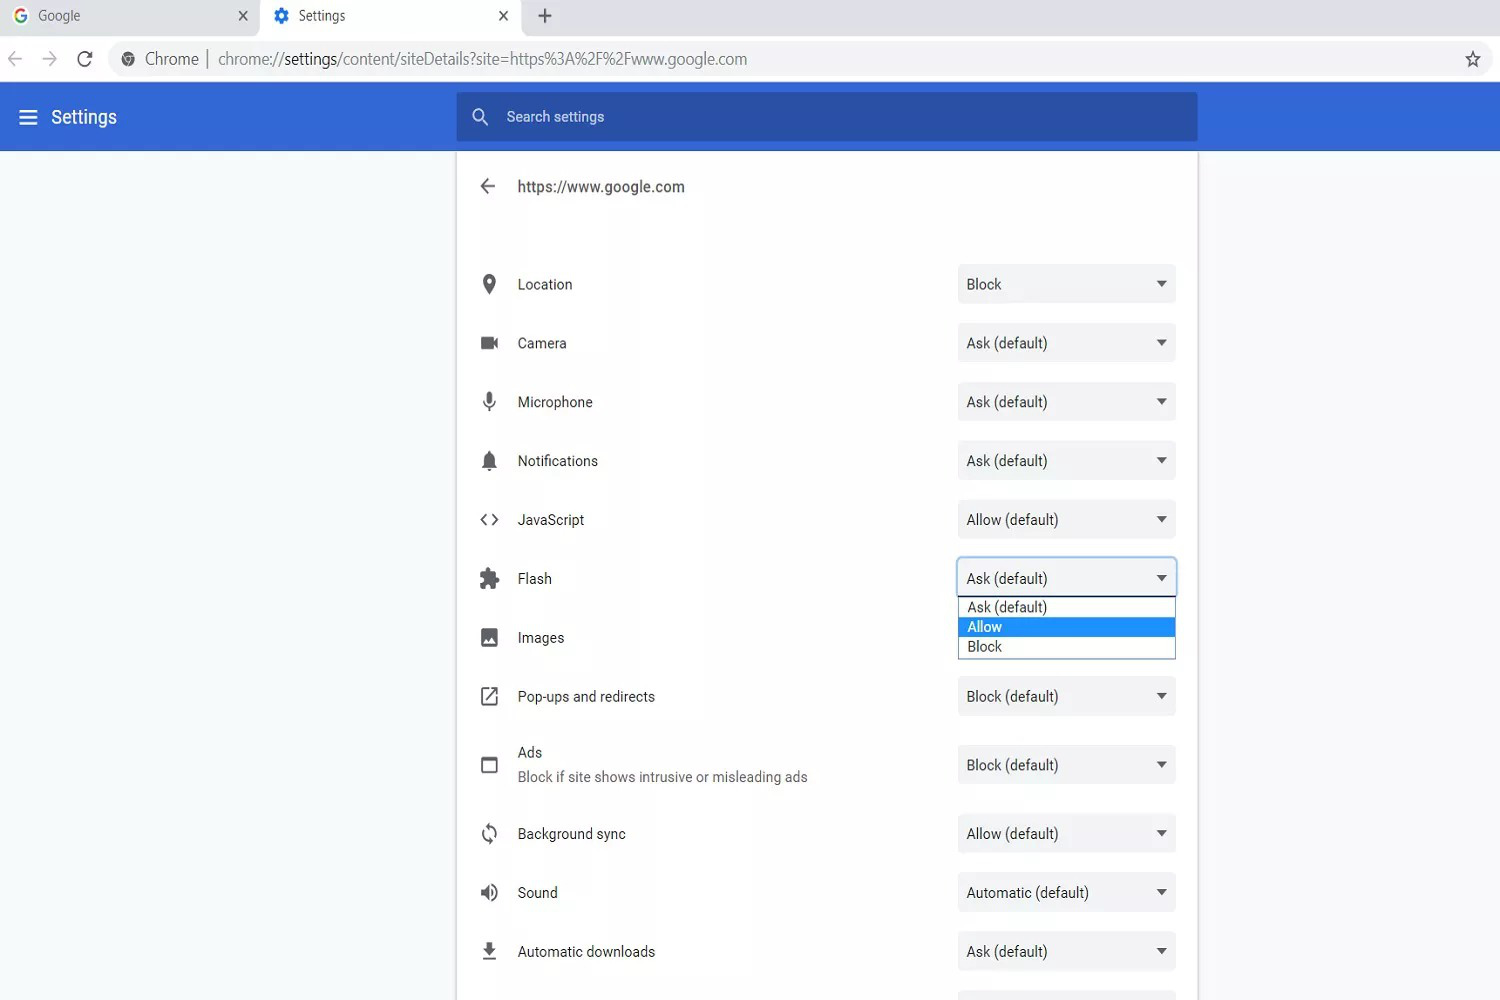1500x1000 pixels.
Task: Expand the Sound Automatic (default) dropdown
Action: click(1066, 893)
